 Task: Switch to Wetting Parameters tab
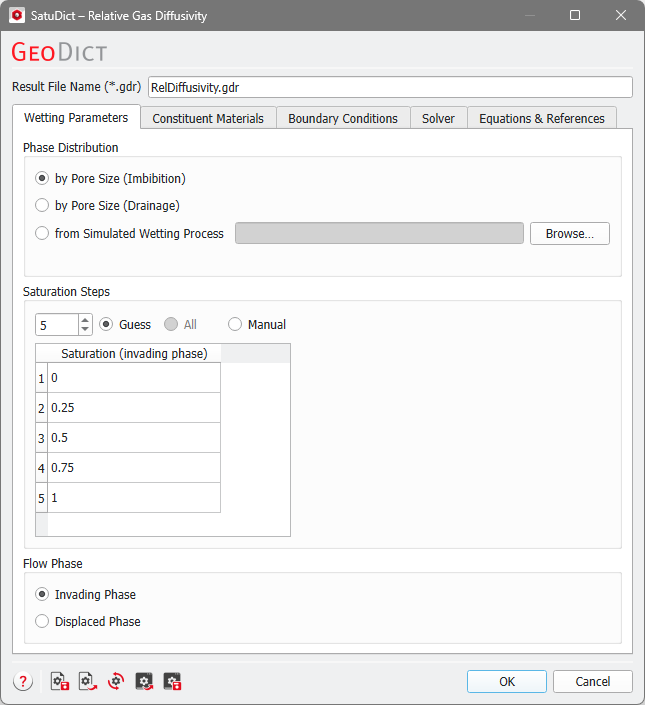tap(76, 118)
